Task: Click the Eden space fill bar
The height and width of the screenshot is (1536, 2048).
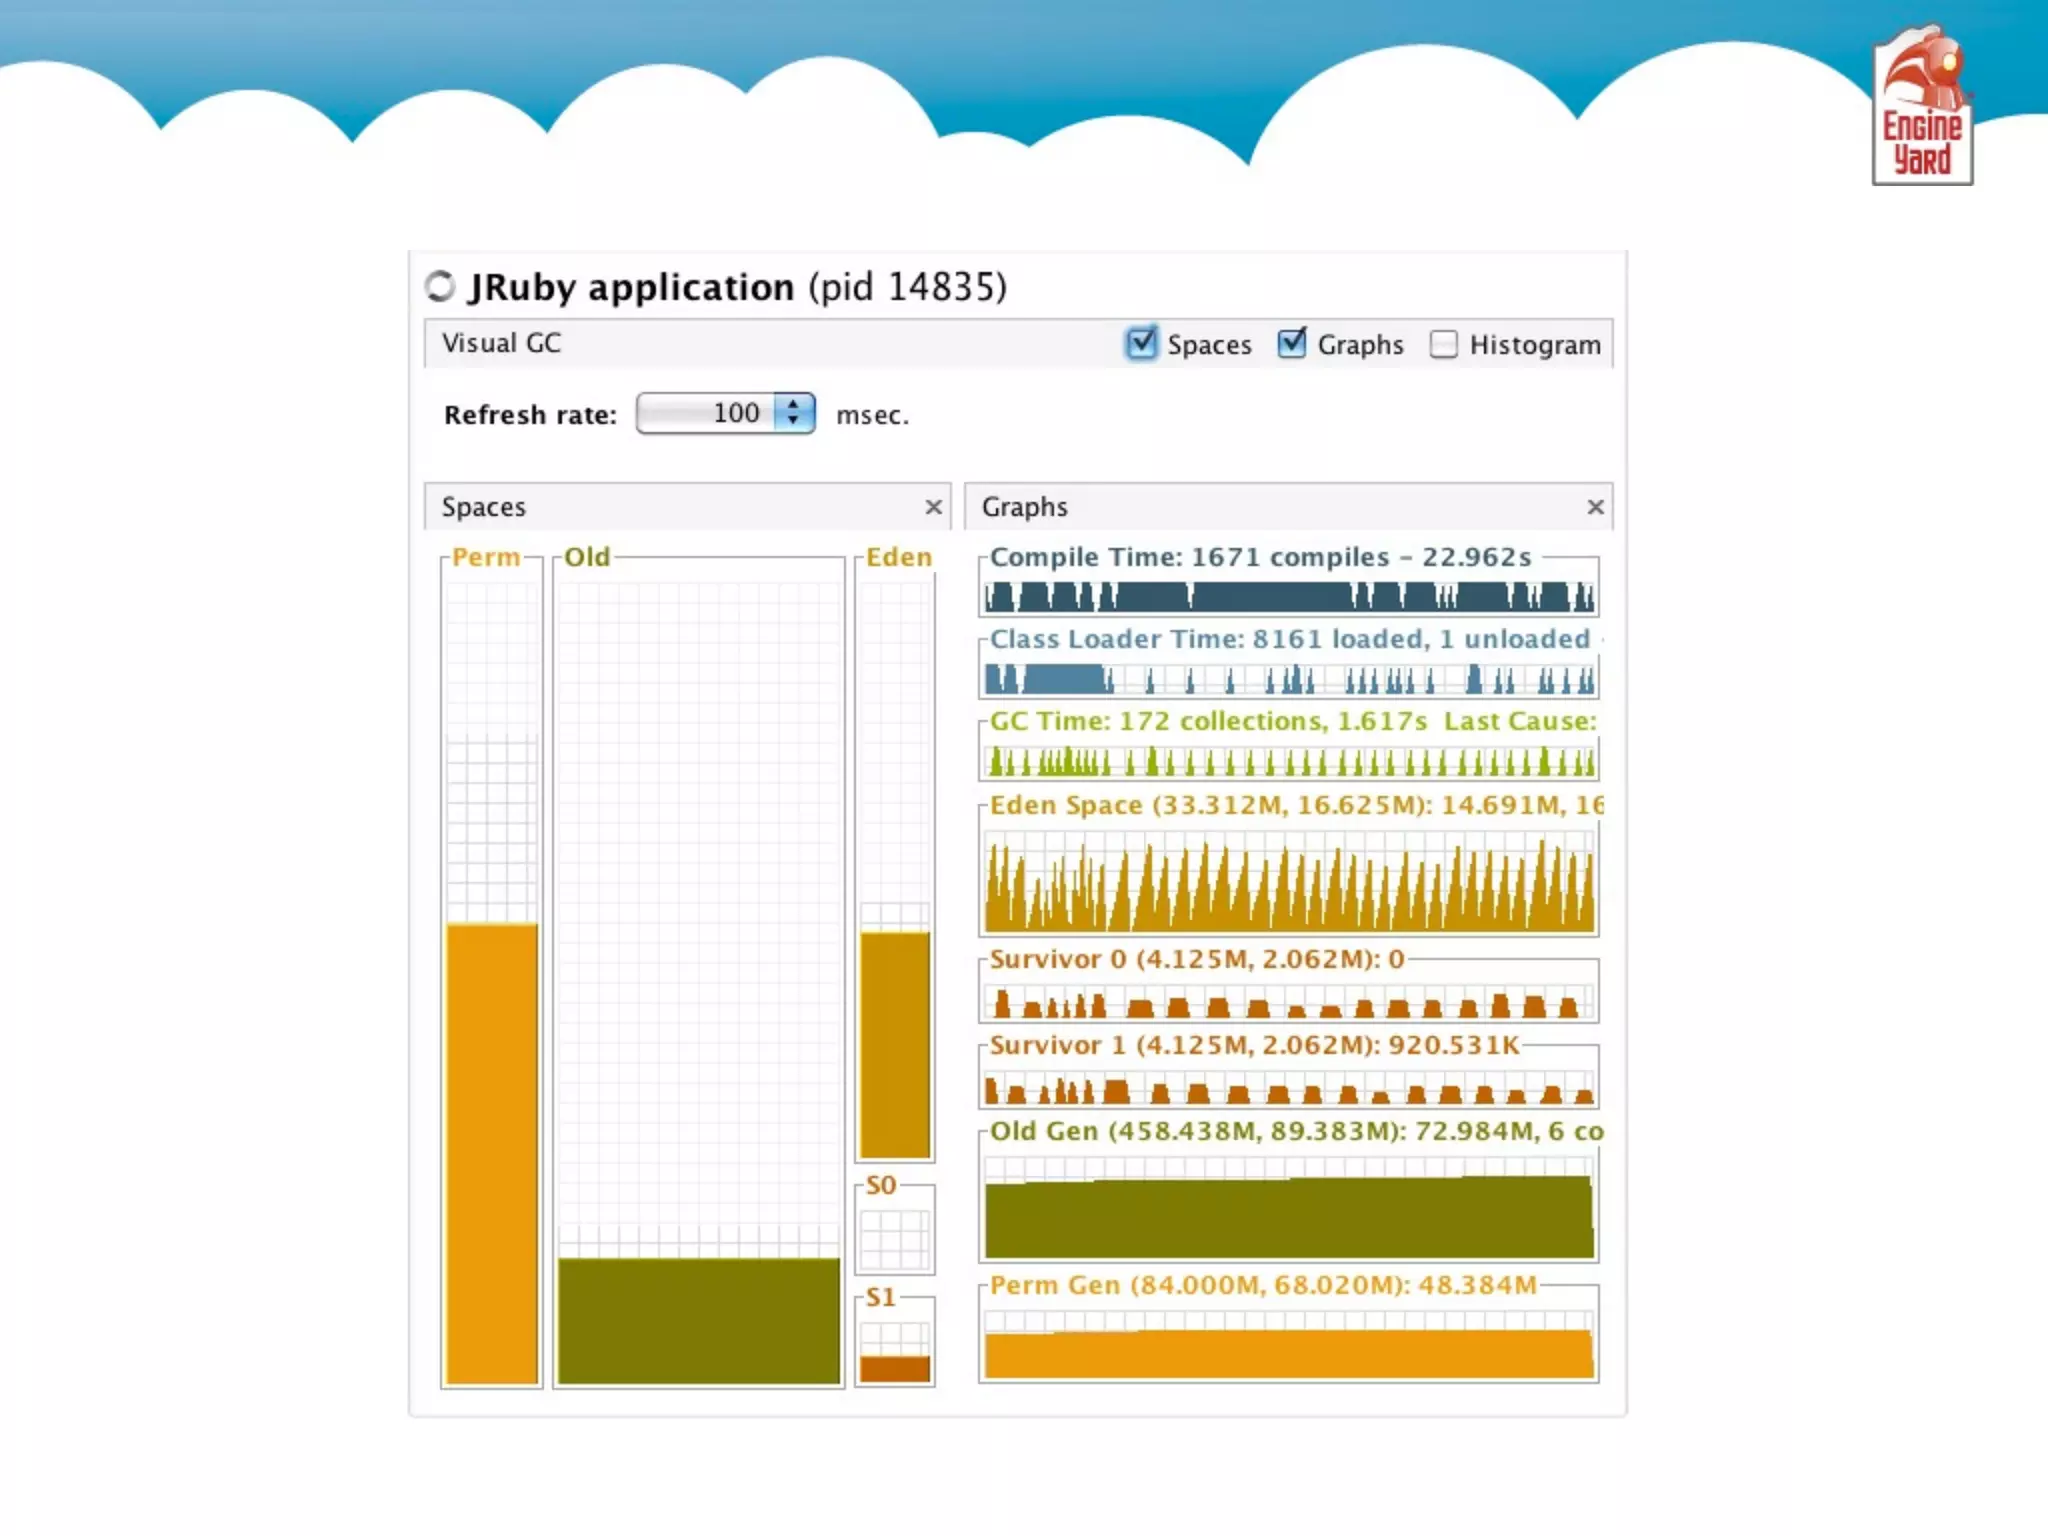Action: click(x=895, y=1043)
